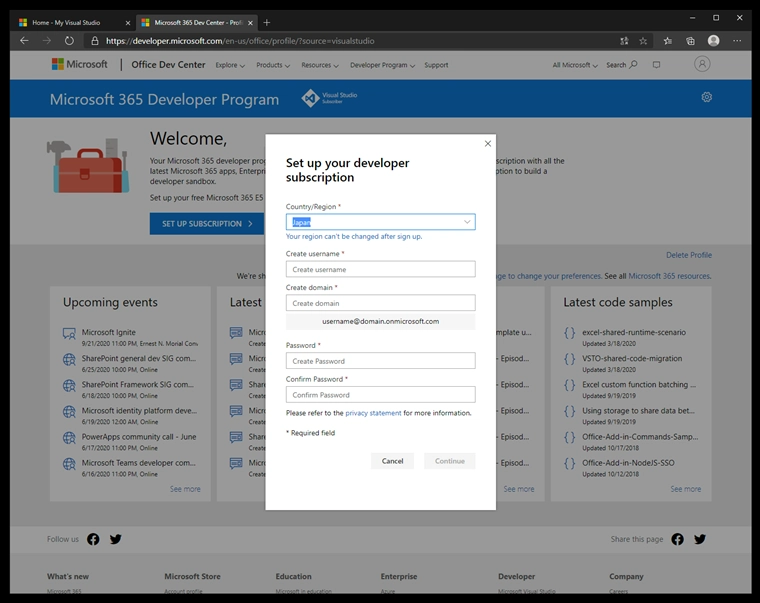Screen dimensions: 760x603
Task: Switch to Home - My Visual Studio tab
Action: pos(68,22)
